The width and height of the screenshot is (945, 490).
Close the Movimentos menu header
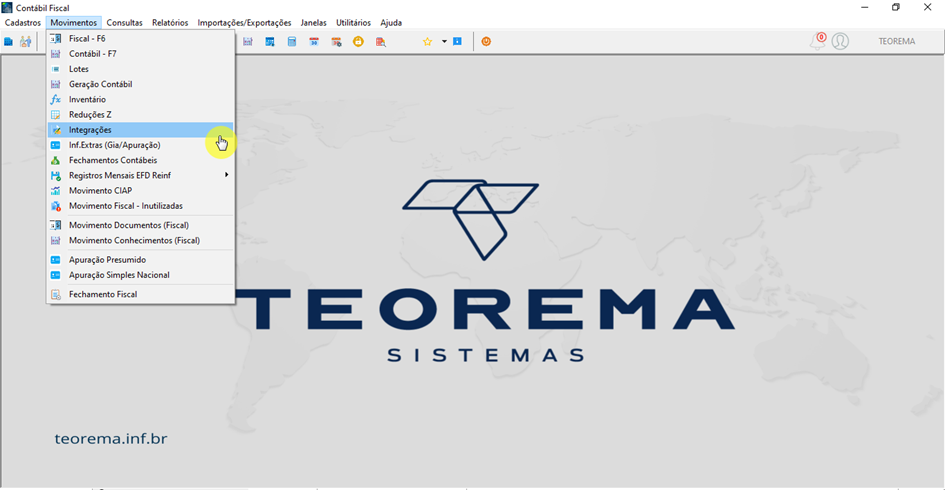74,22
